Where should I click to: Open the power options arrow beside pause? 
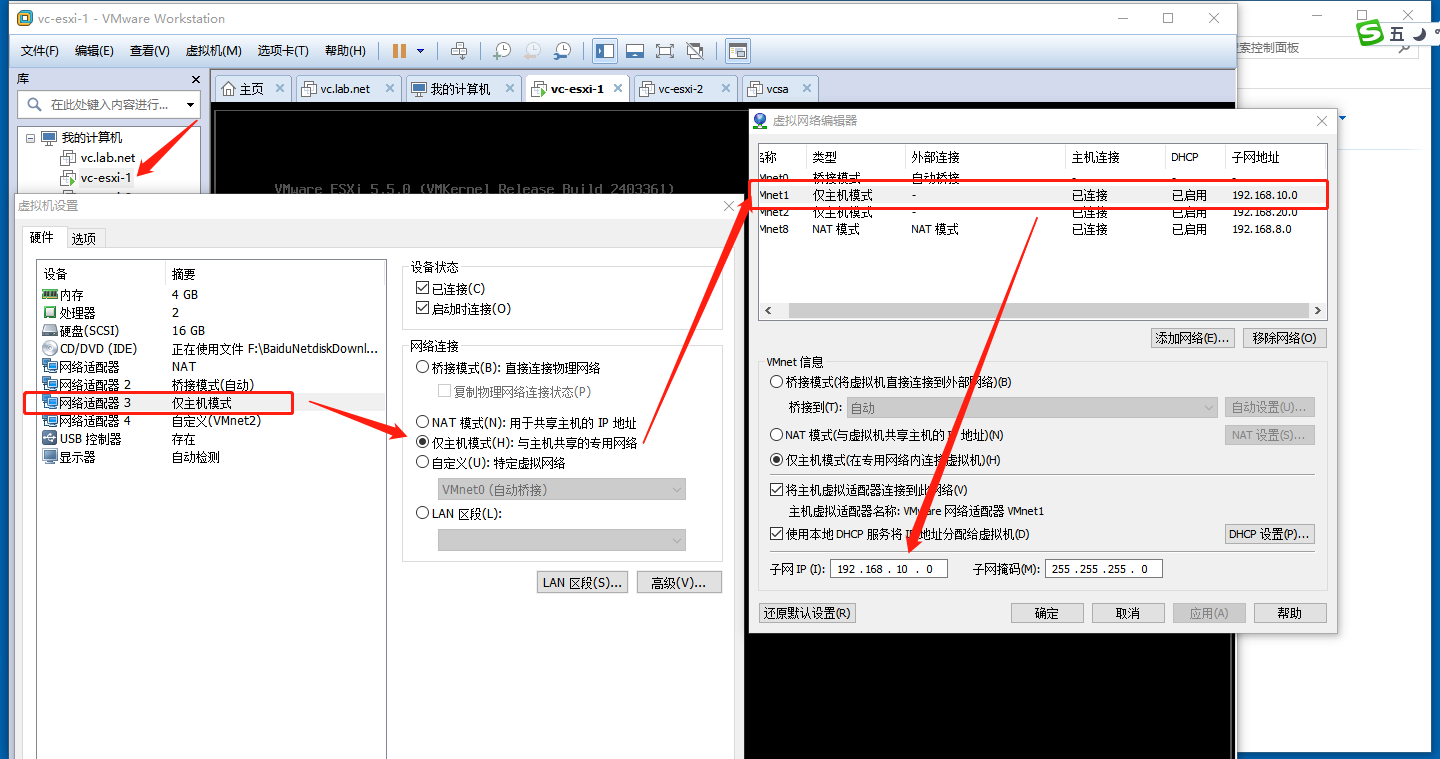(420, 51)
